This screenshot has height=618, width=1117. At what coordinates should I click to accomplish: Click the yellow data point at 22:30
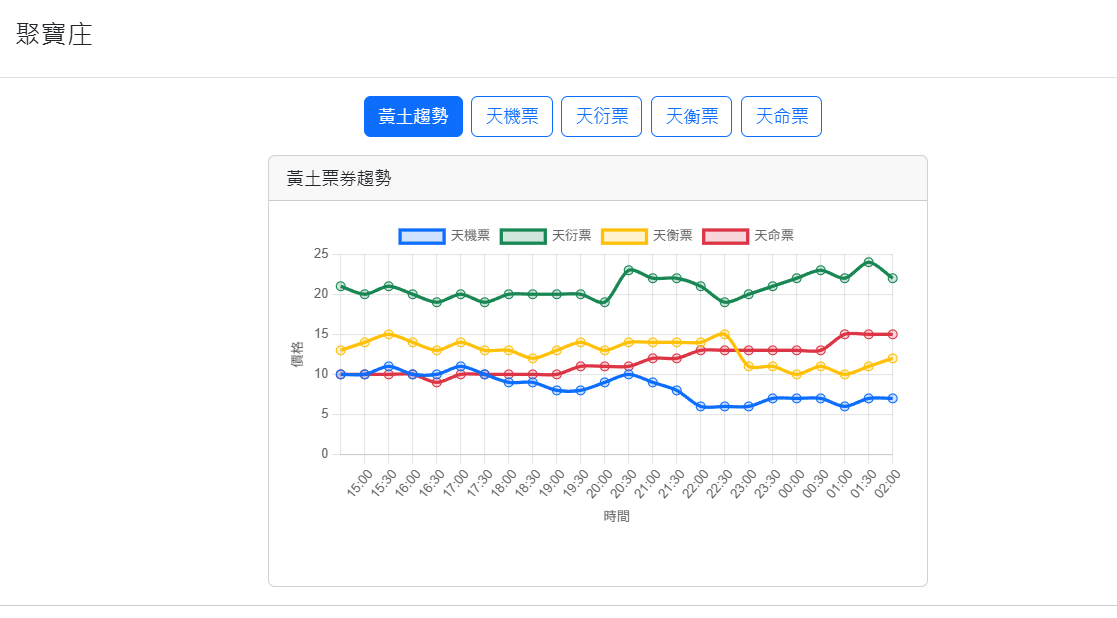click(x=725, y=334)
